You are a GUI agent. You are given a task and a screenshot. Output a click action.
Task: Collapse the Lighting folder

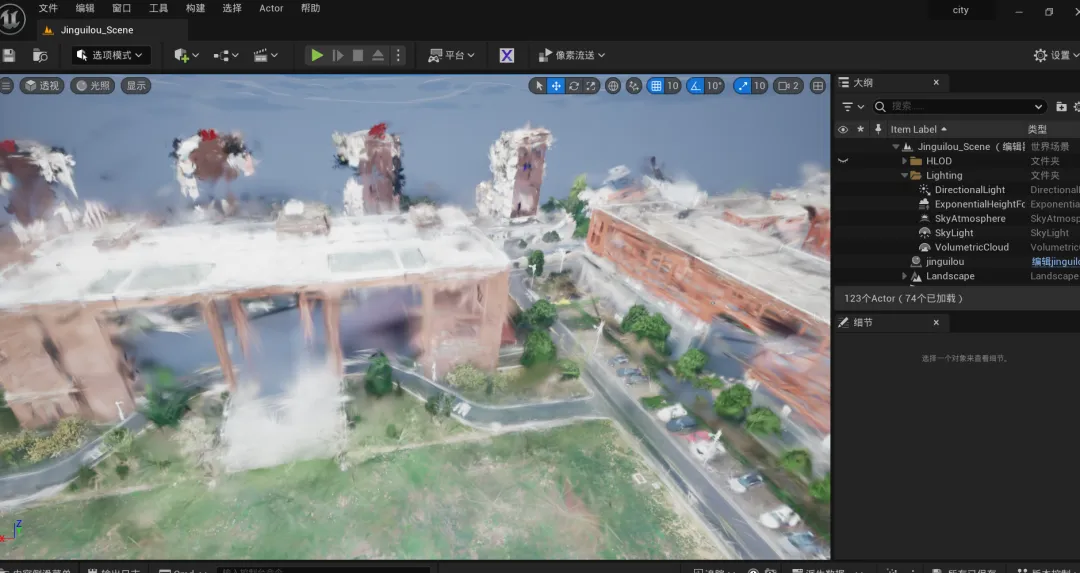click(x=904, y=176)
